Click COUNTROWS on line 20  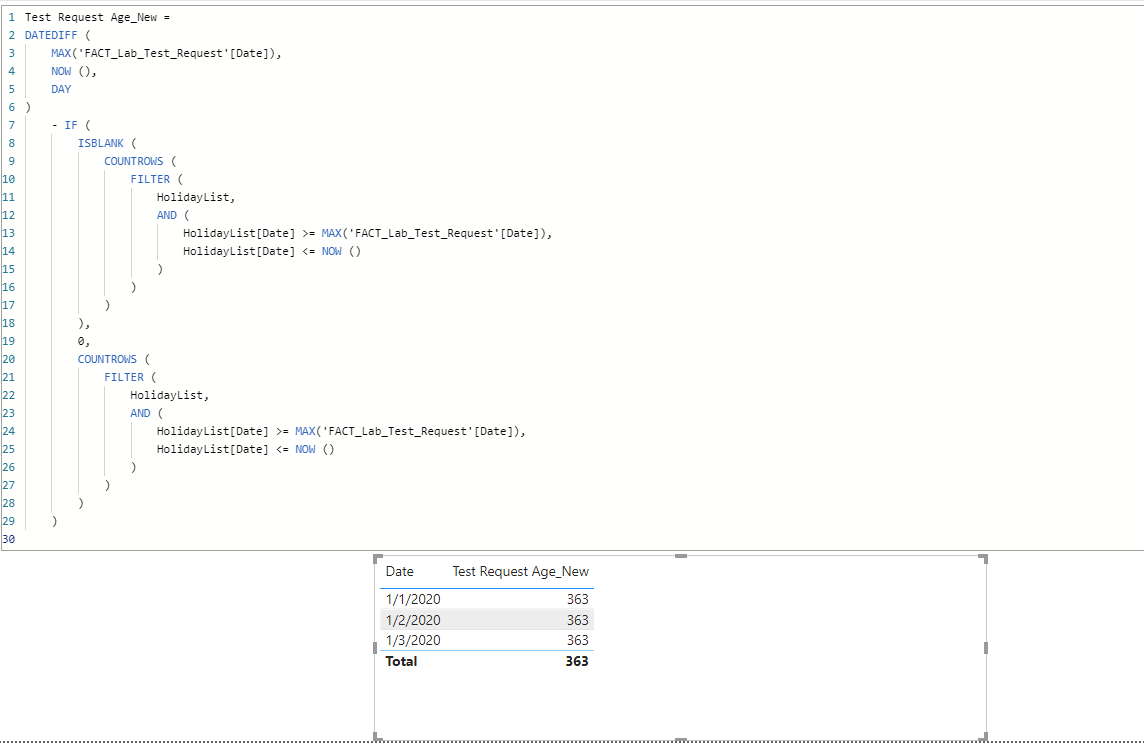(x=107, y=359)
